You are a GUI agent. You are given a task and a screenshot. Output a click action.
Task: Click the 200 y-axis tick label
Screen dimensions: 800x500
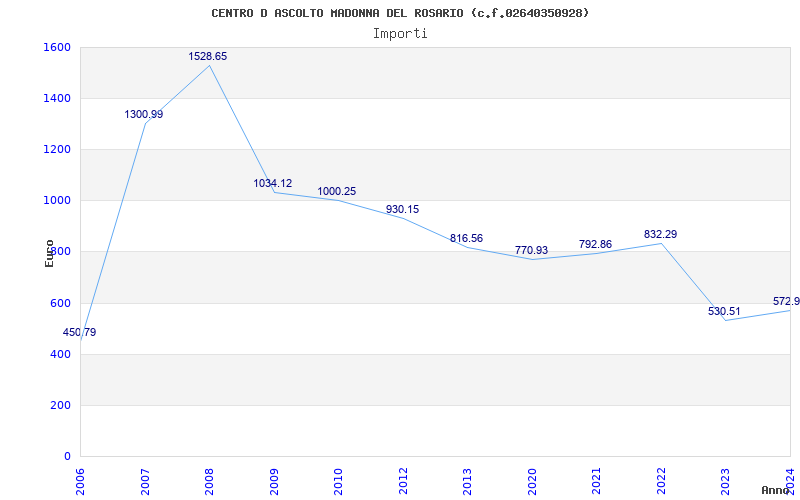coord(60,406)
